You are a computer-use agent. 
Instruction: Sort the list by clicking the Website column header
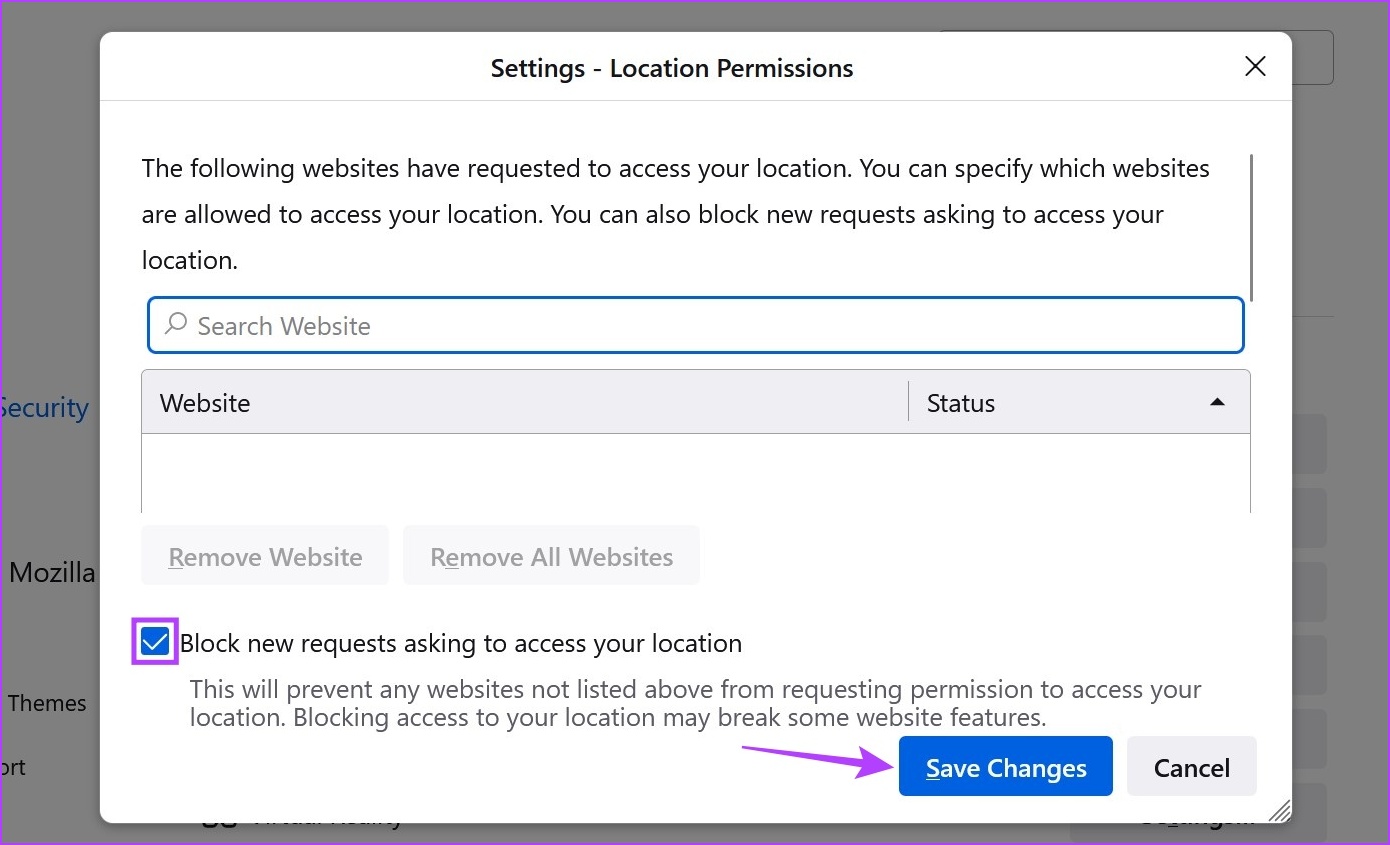click(x=205, y=402)
